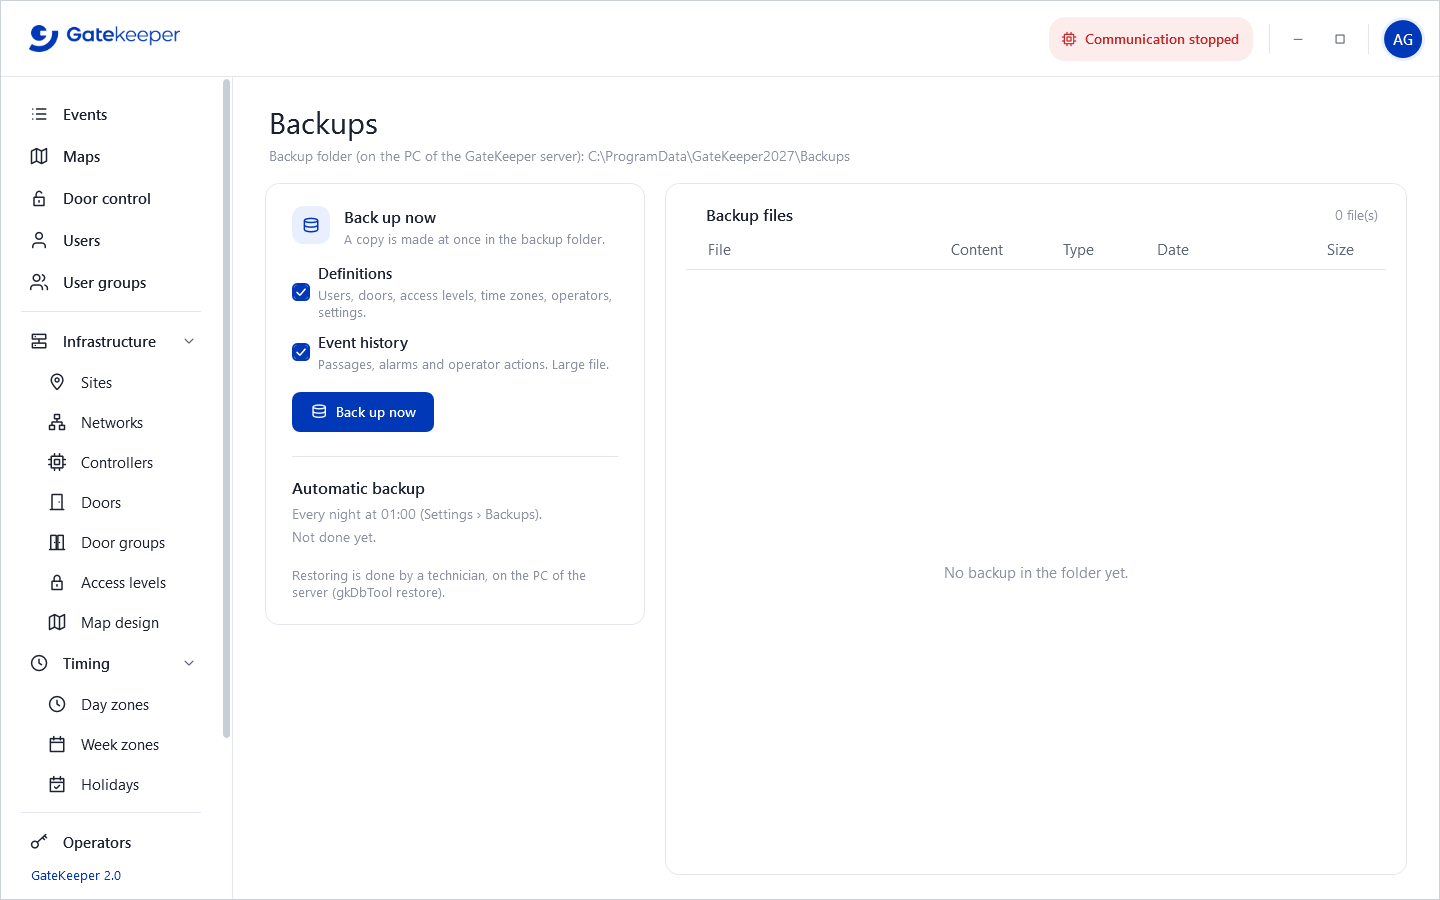Image resolution: width=1440 pixels, height=900 pixels.
Task: Select Access levels in sidebar
Action: (x=111, y=582)
